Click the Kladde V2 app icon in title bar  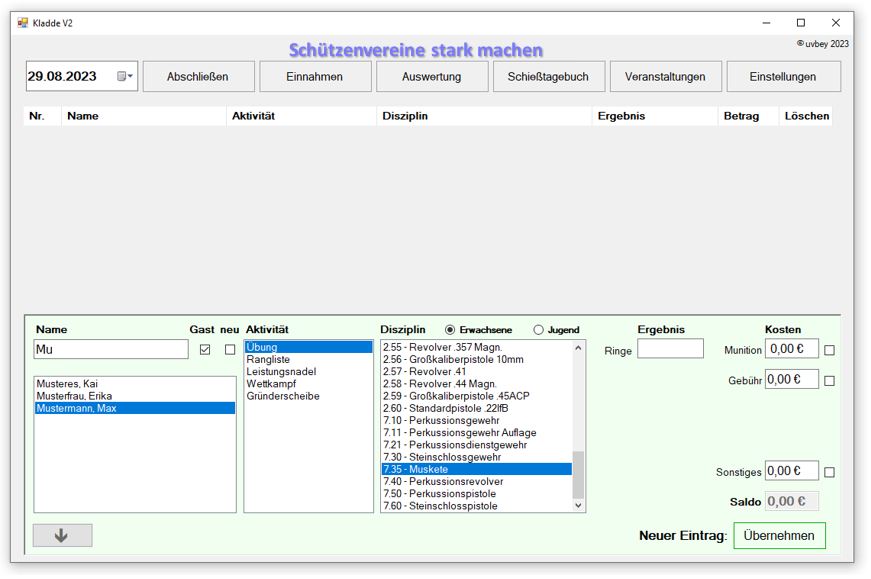(23, 23)
